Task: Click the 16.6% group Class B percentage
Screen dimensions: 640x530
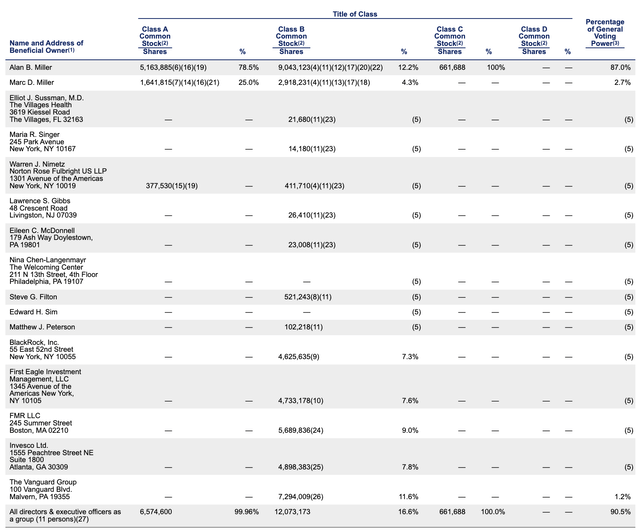Action: (x=408, y=512)
